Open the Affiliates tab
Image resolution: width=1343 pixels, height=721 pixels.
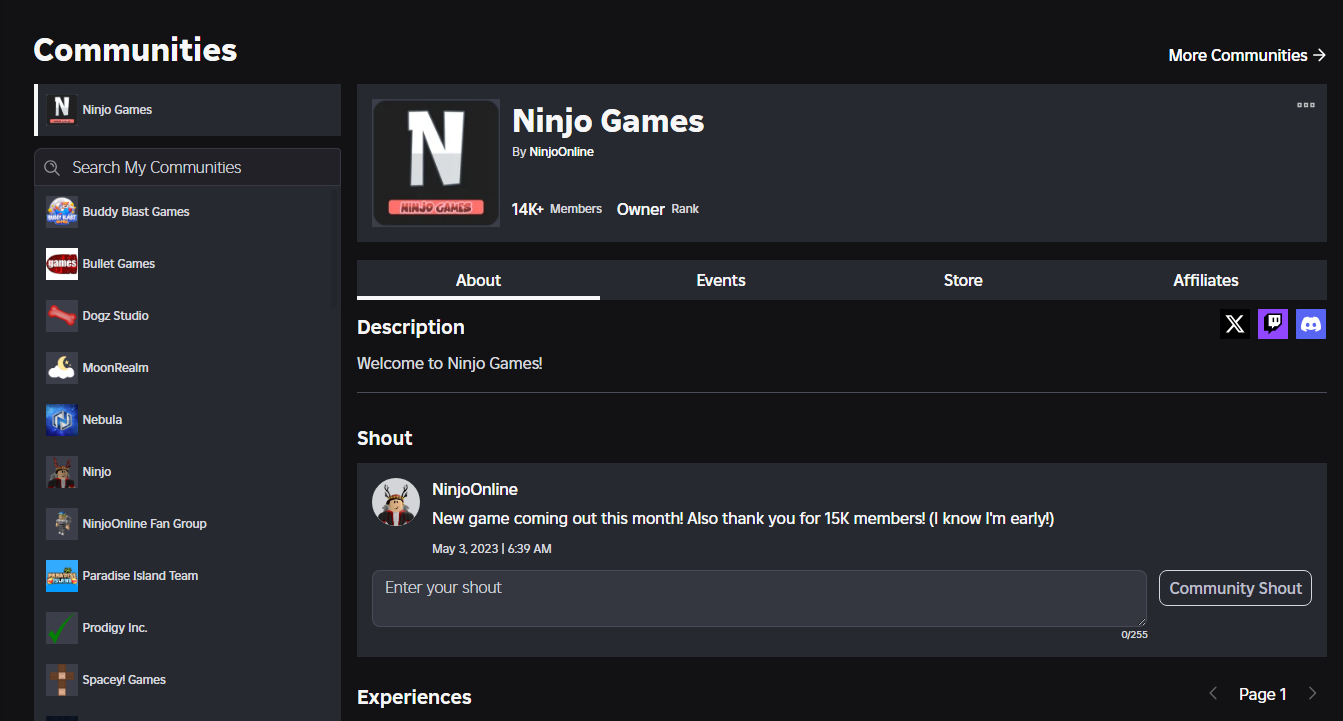[1205, 280]
